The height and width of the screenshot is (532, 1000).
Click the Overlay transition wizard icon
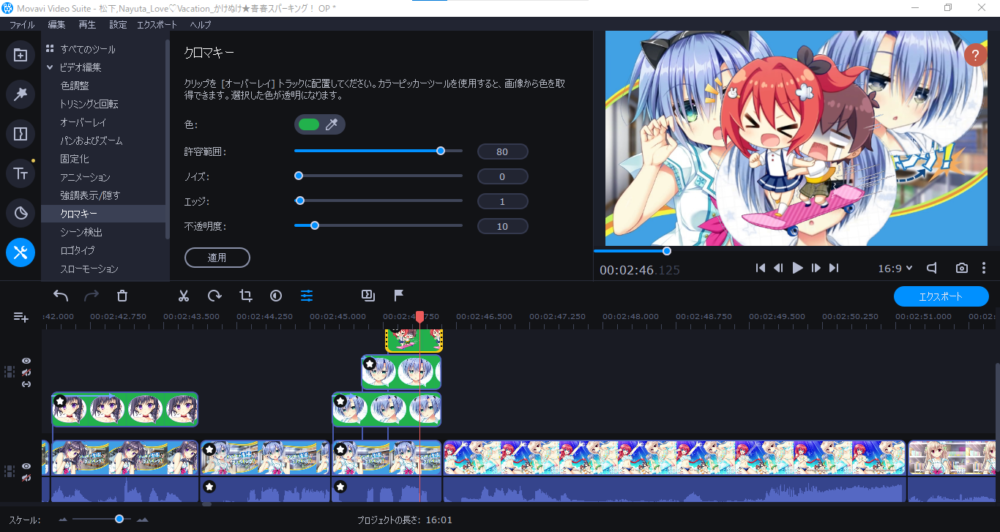368,295
